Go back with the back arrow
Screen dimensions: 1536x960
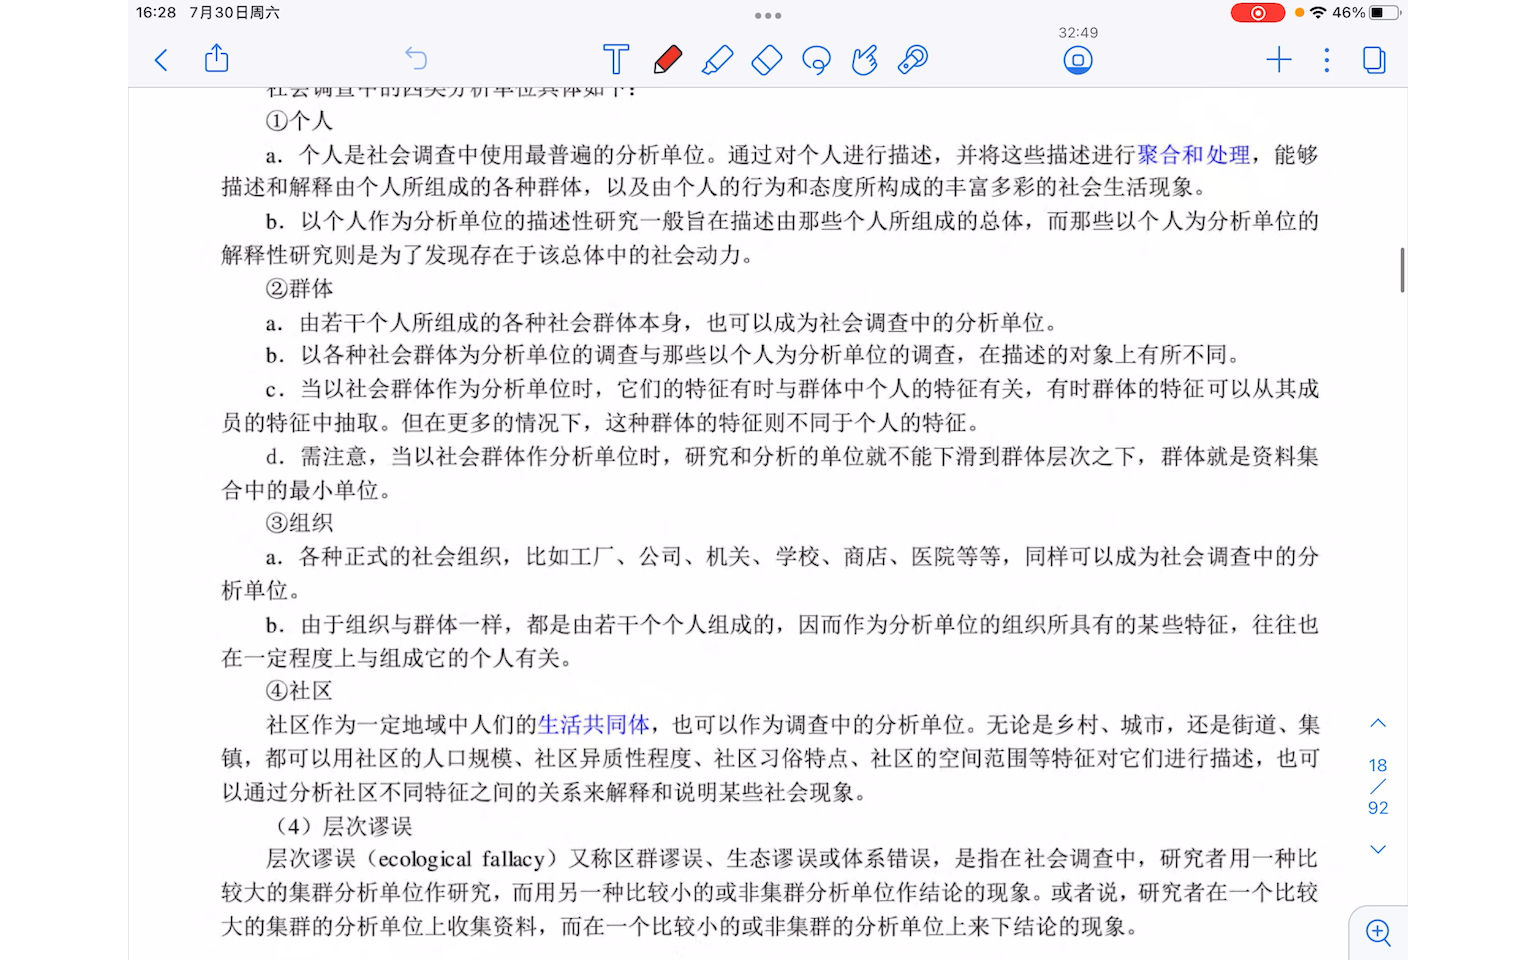(161, 60)
